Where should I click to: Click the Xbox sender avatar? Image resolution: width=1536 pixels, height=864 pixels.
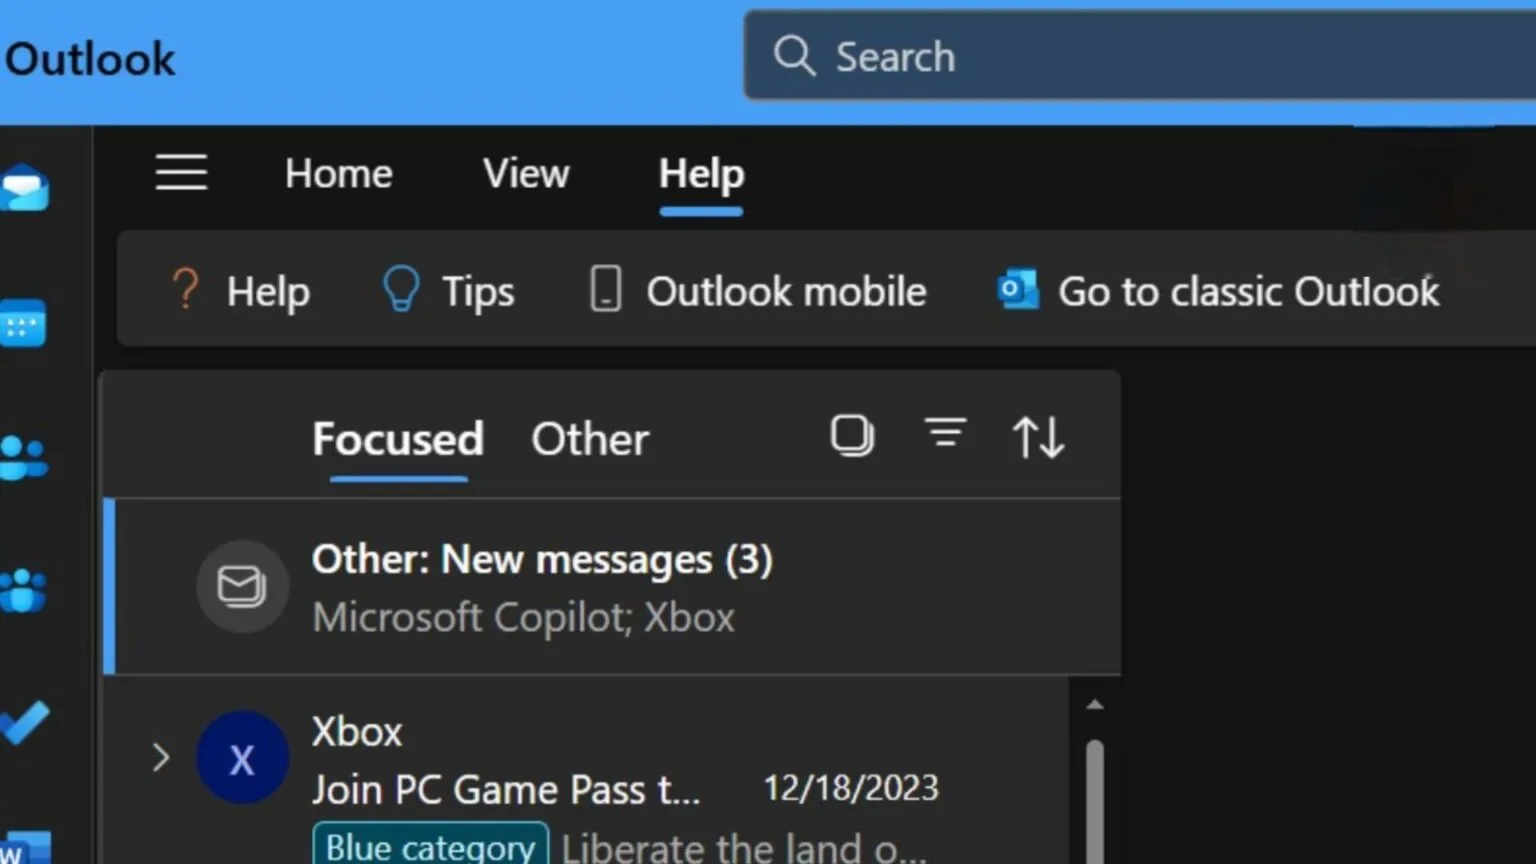[242, 758]
